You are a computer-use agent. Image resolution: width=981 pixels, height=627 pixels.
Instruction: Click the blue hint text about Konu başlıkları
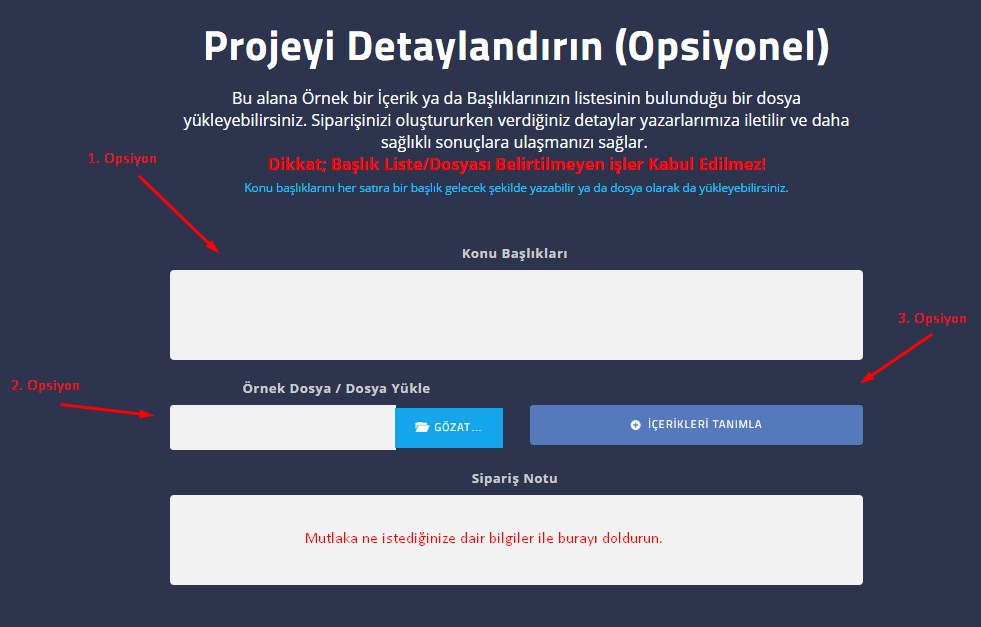point(516,188)
